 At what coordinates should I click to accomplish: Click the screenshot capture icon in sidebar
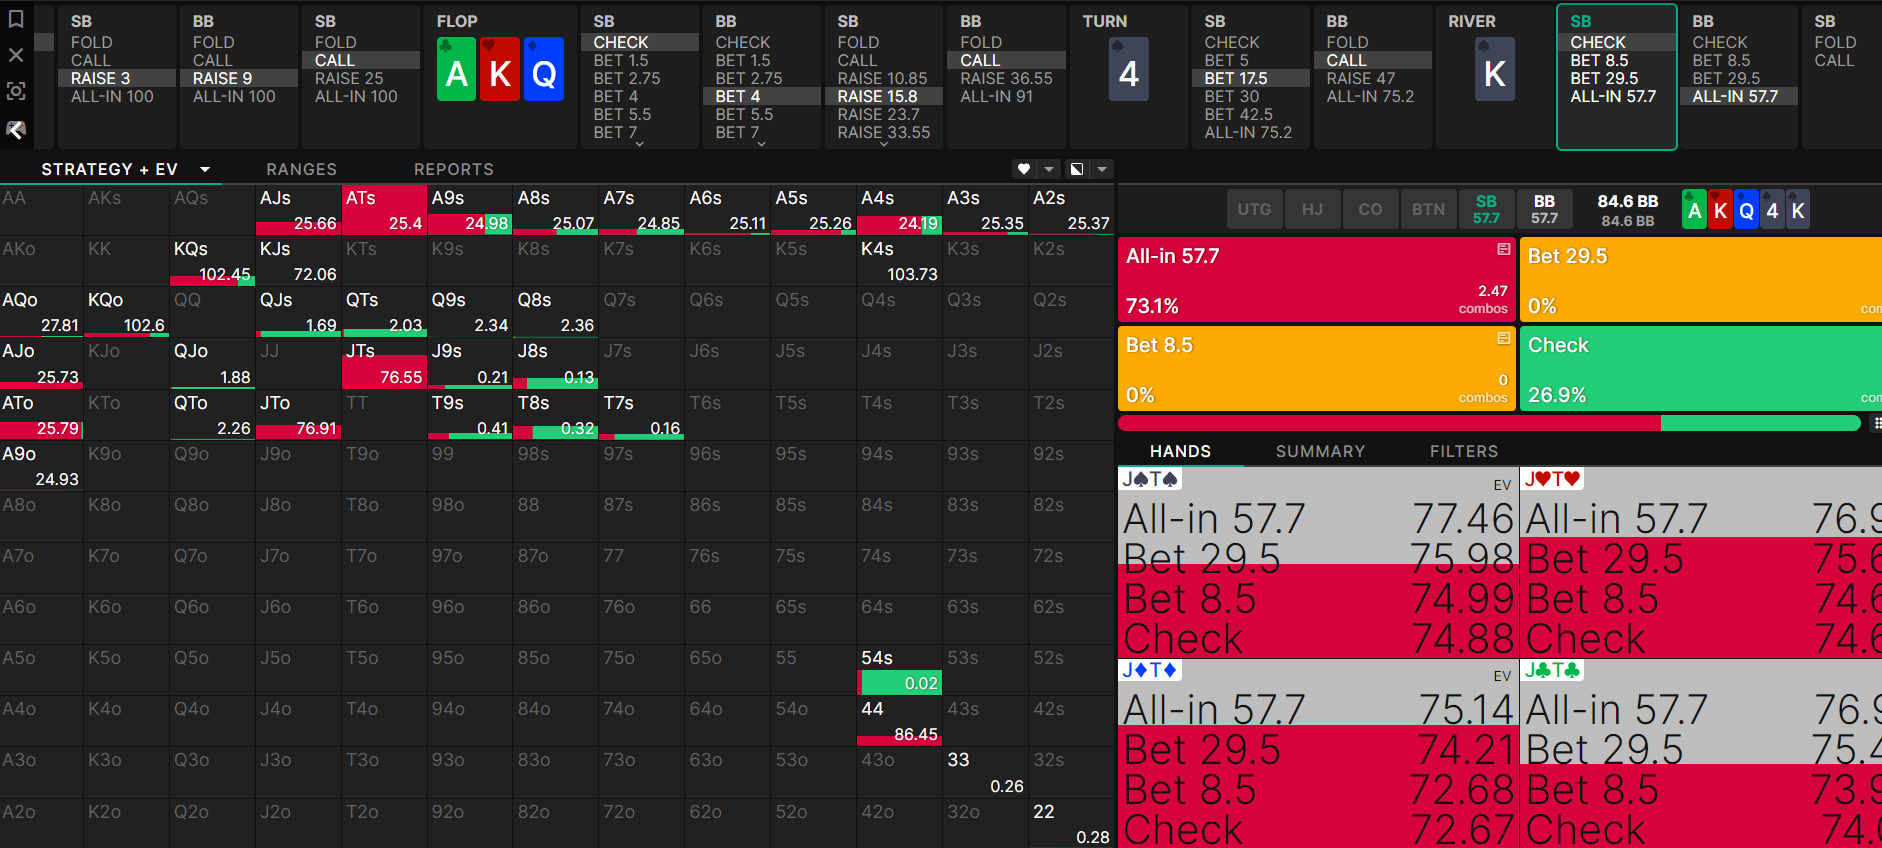[x=16, y=91]
